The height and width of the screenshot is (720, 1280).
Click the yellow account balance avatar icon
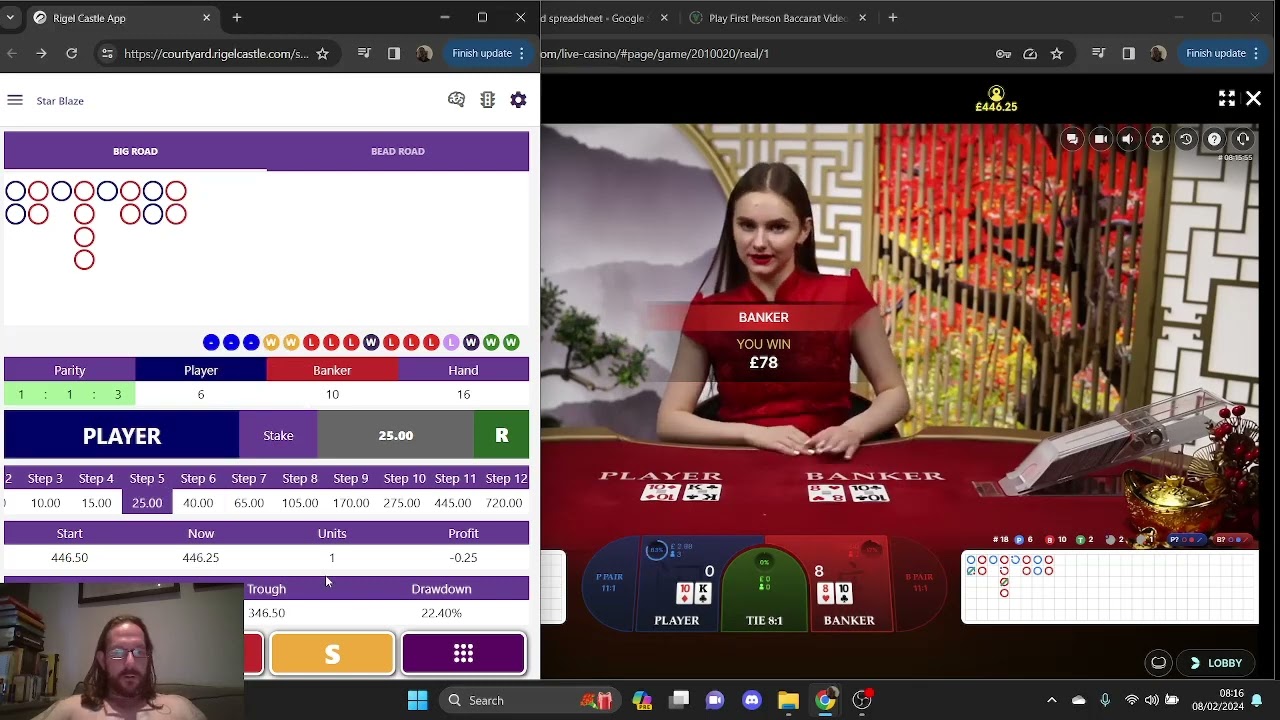996,93
